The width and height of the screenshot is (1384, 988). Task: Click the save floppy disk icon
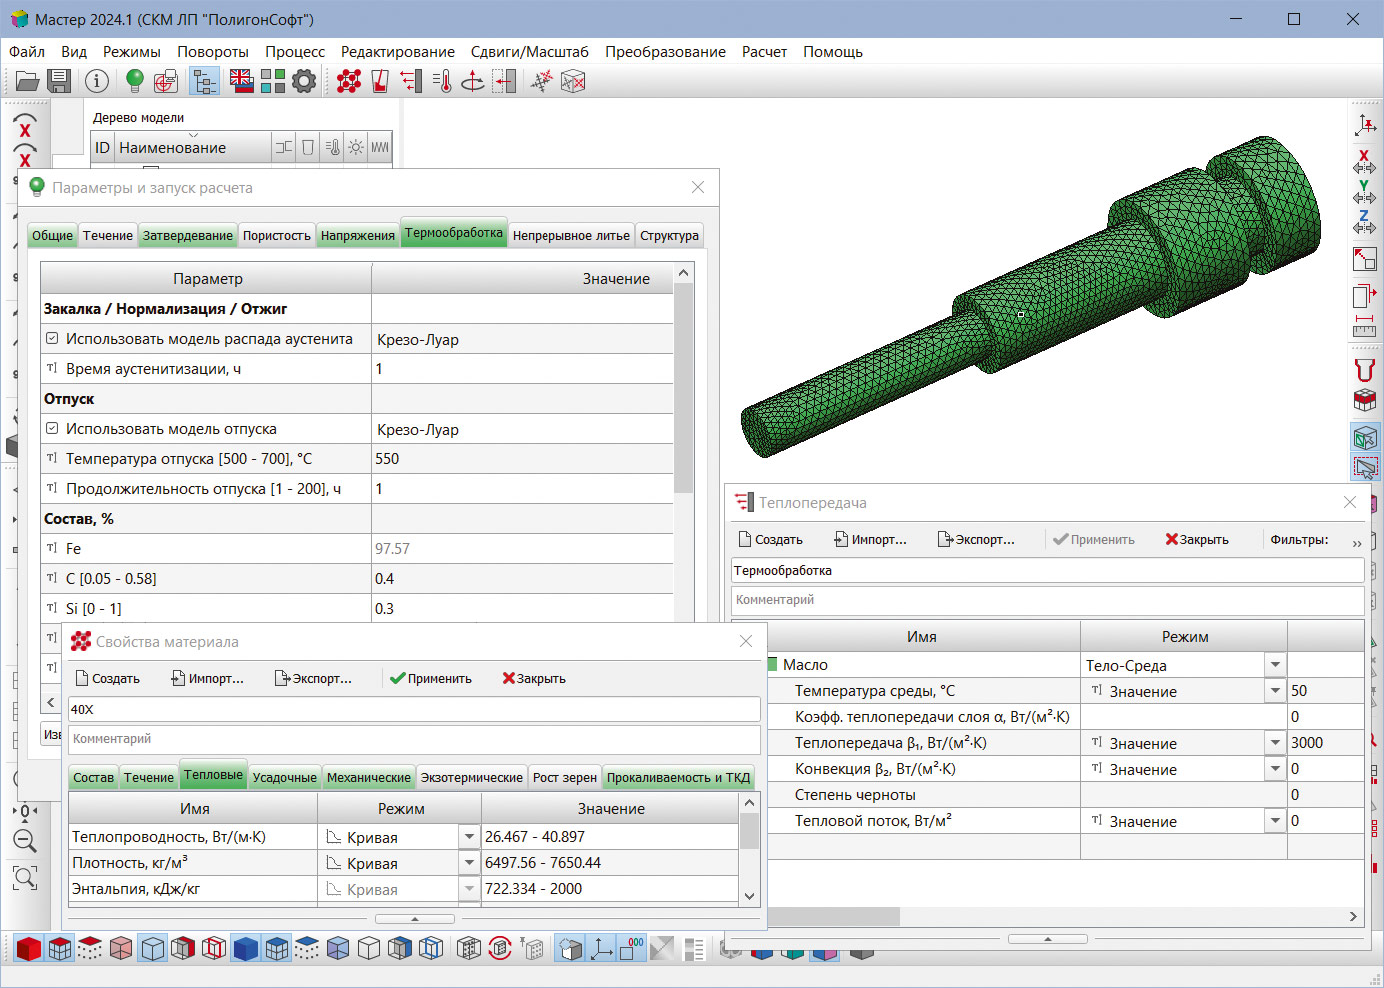(59, 81)
